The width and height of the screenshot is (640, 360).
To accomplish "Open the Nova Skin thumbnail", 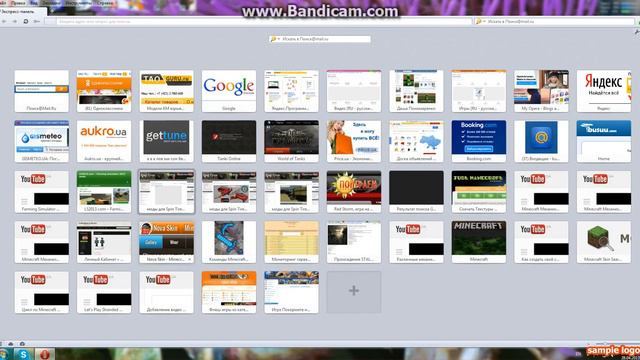I will 167,242.
